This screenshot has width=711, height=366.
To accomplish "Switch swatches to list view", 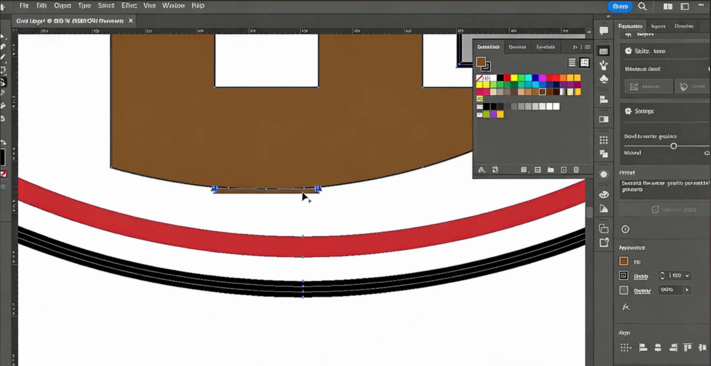I will [572, 63].
